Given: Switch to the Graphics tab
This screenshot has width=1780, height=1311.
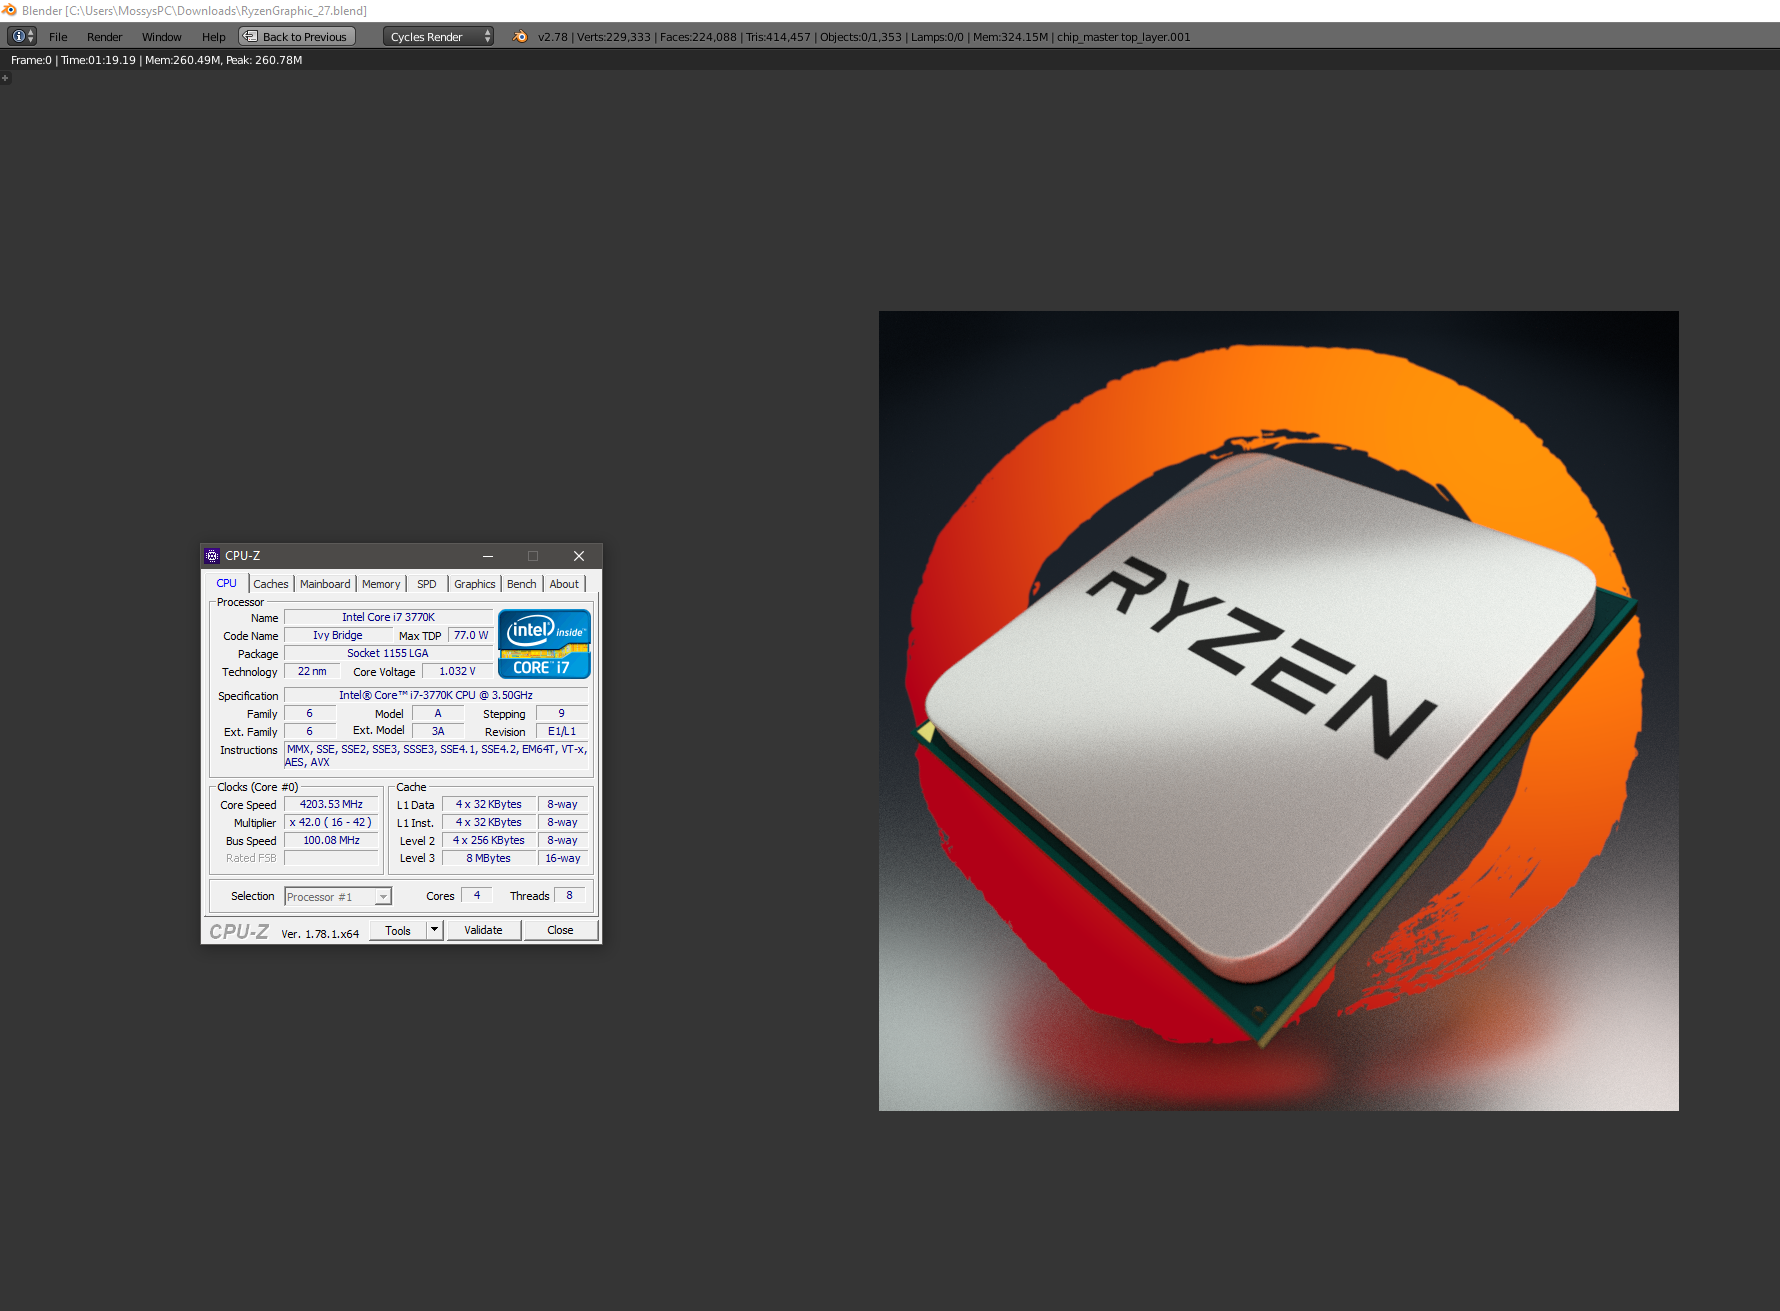Looking at the screenshot, I should [x=474, y=584].
